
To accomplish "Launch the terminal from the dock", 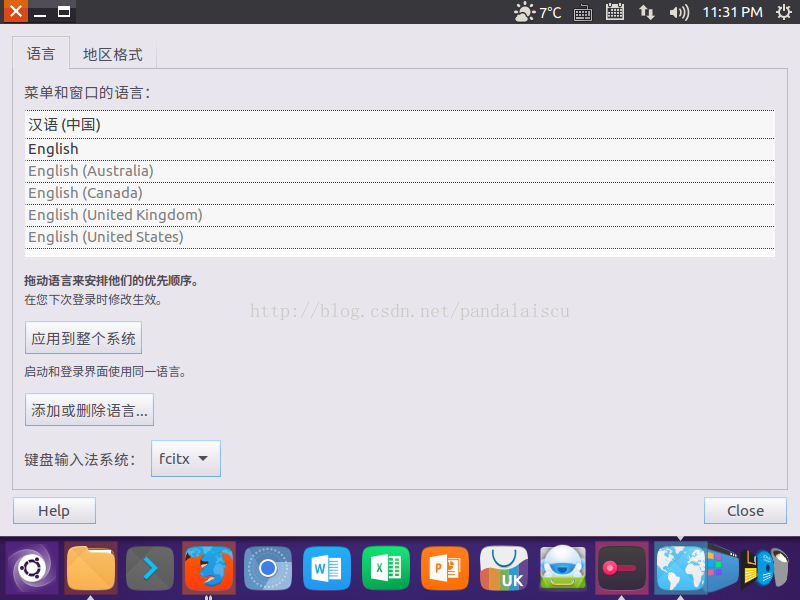I will 149,567.
